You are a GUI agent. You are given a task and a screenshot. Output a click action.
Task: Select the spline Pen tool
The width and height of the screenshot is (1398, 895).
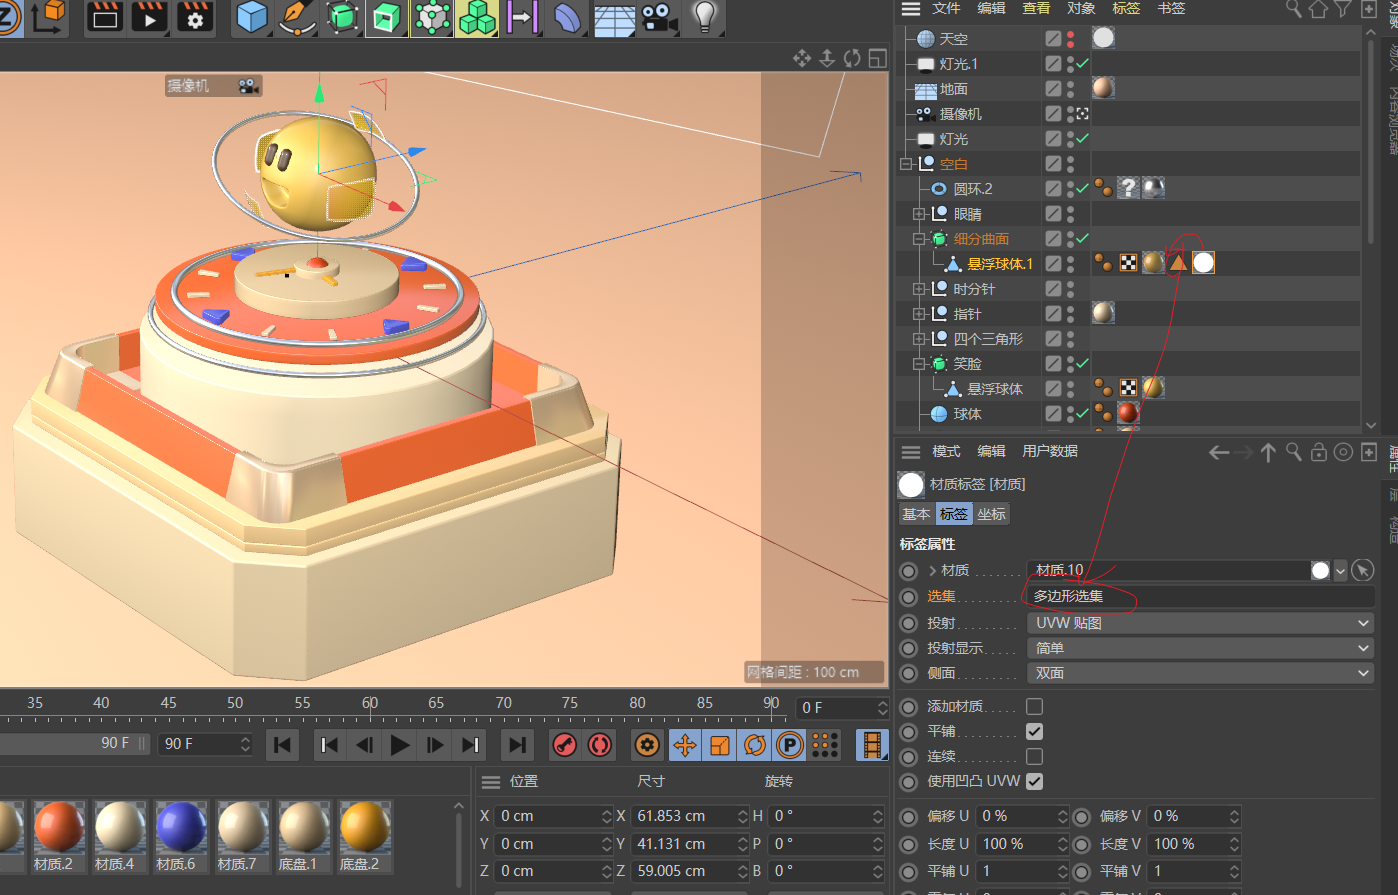pyautogui.click(x=297, y=17)
